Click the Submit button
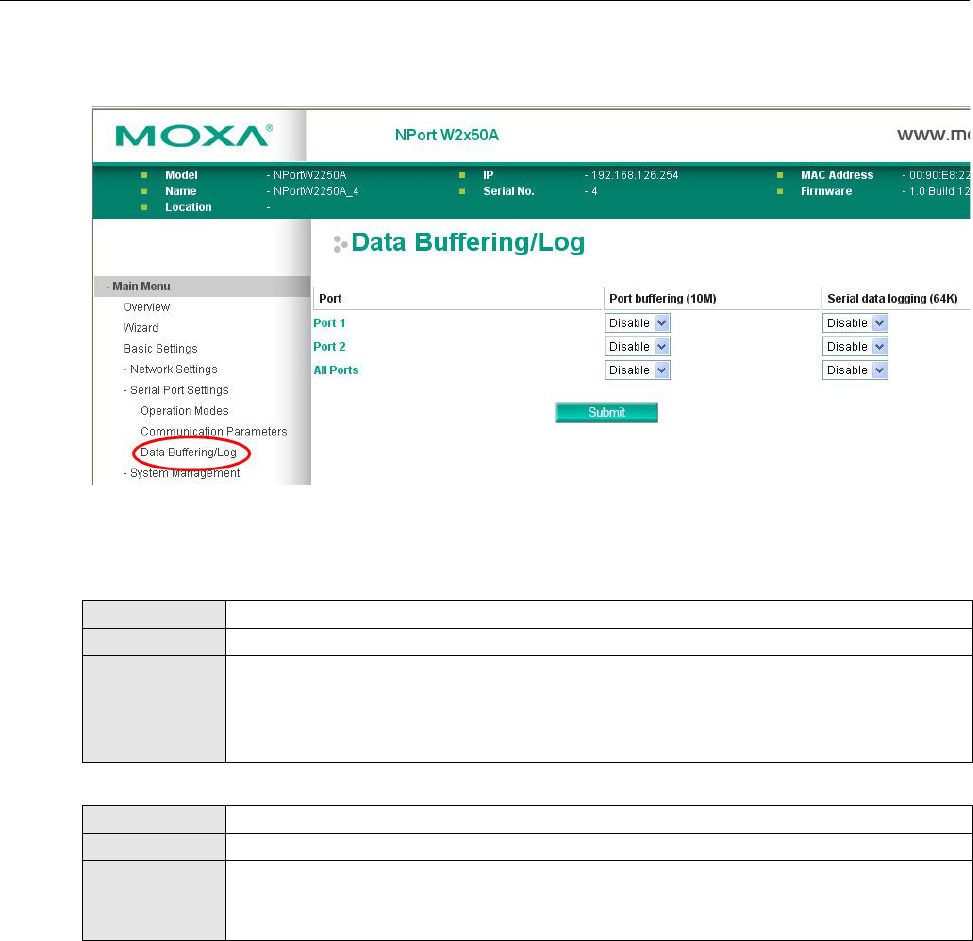This screenshot has width=973, height=941. click(x=606, y=412)
